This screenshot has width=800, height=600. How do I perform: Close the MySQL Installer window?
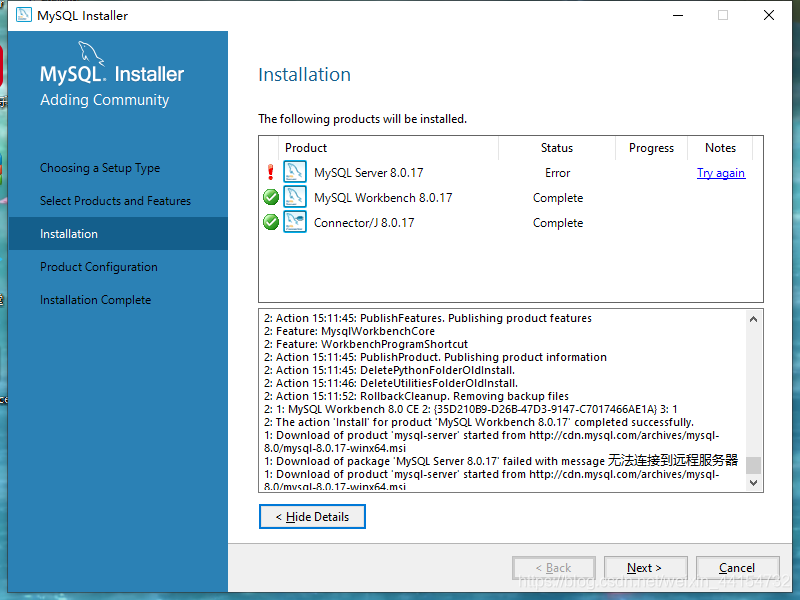tap(769, 15)
